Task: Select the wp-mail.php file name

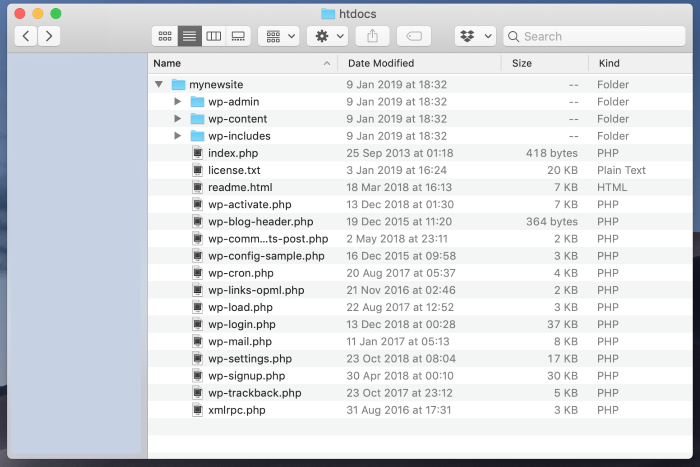Action: pos(240,342)
